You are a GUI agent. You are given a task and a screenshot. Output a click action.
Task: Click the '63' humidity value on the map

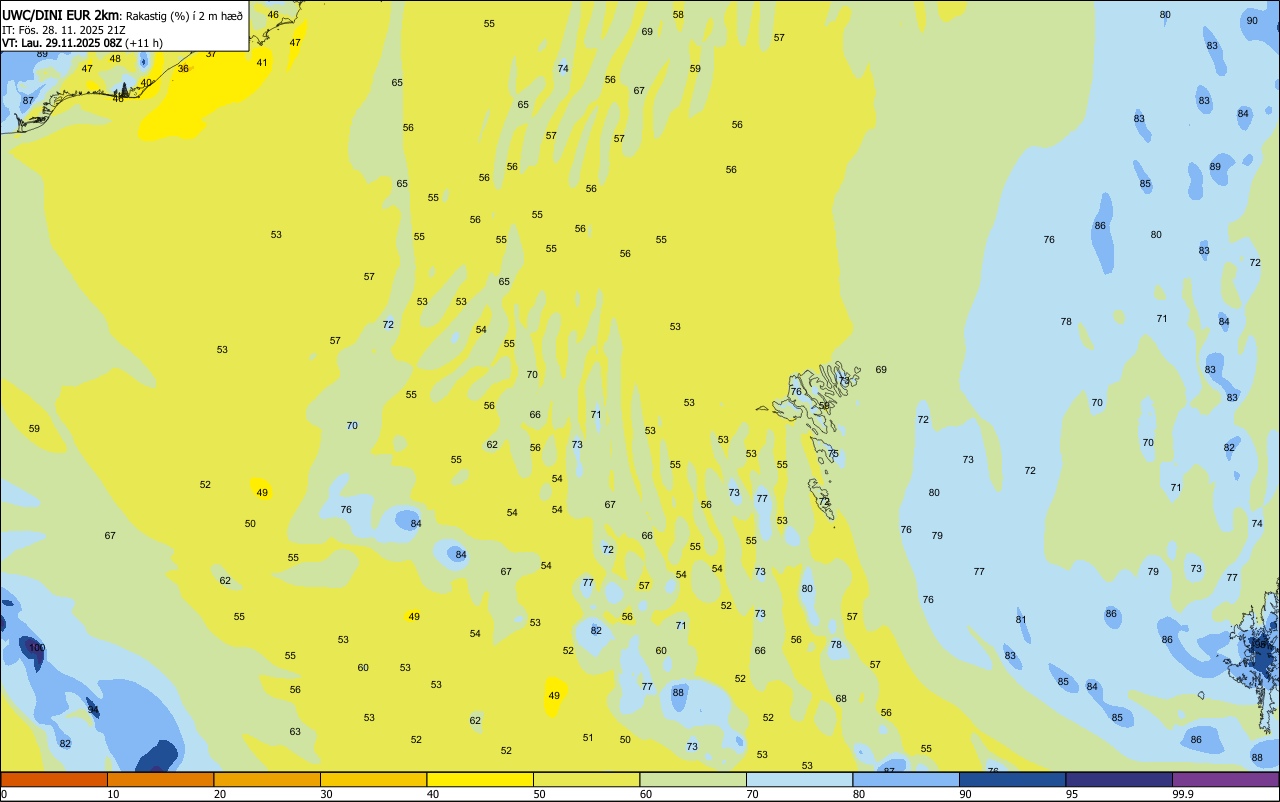(x=295, y=732)
